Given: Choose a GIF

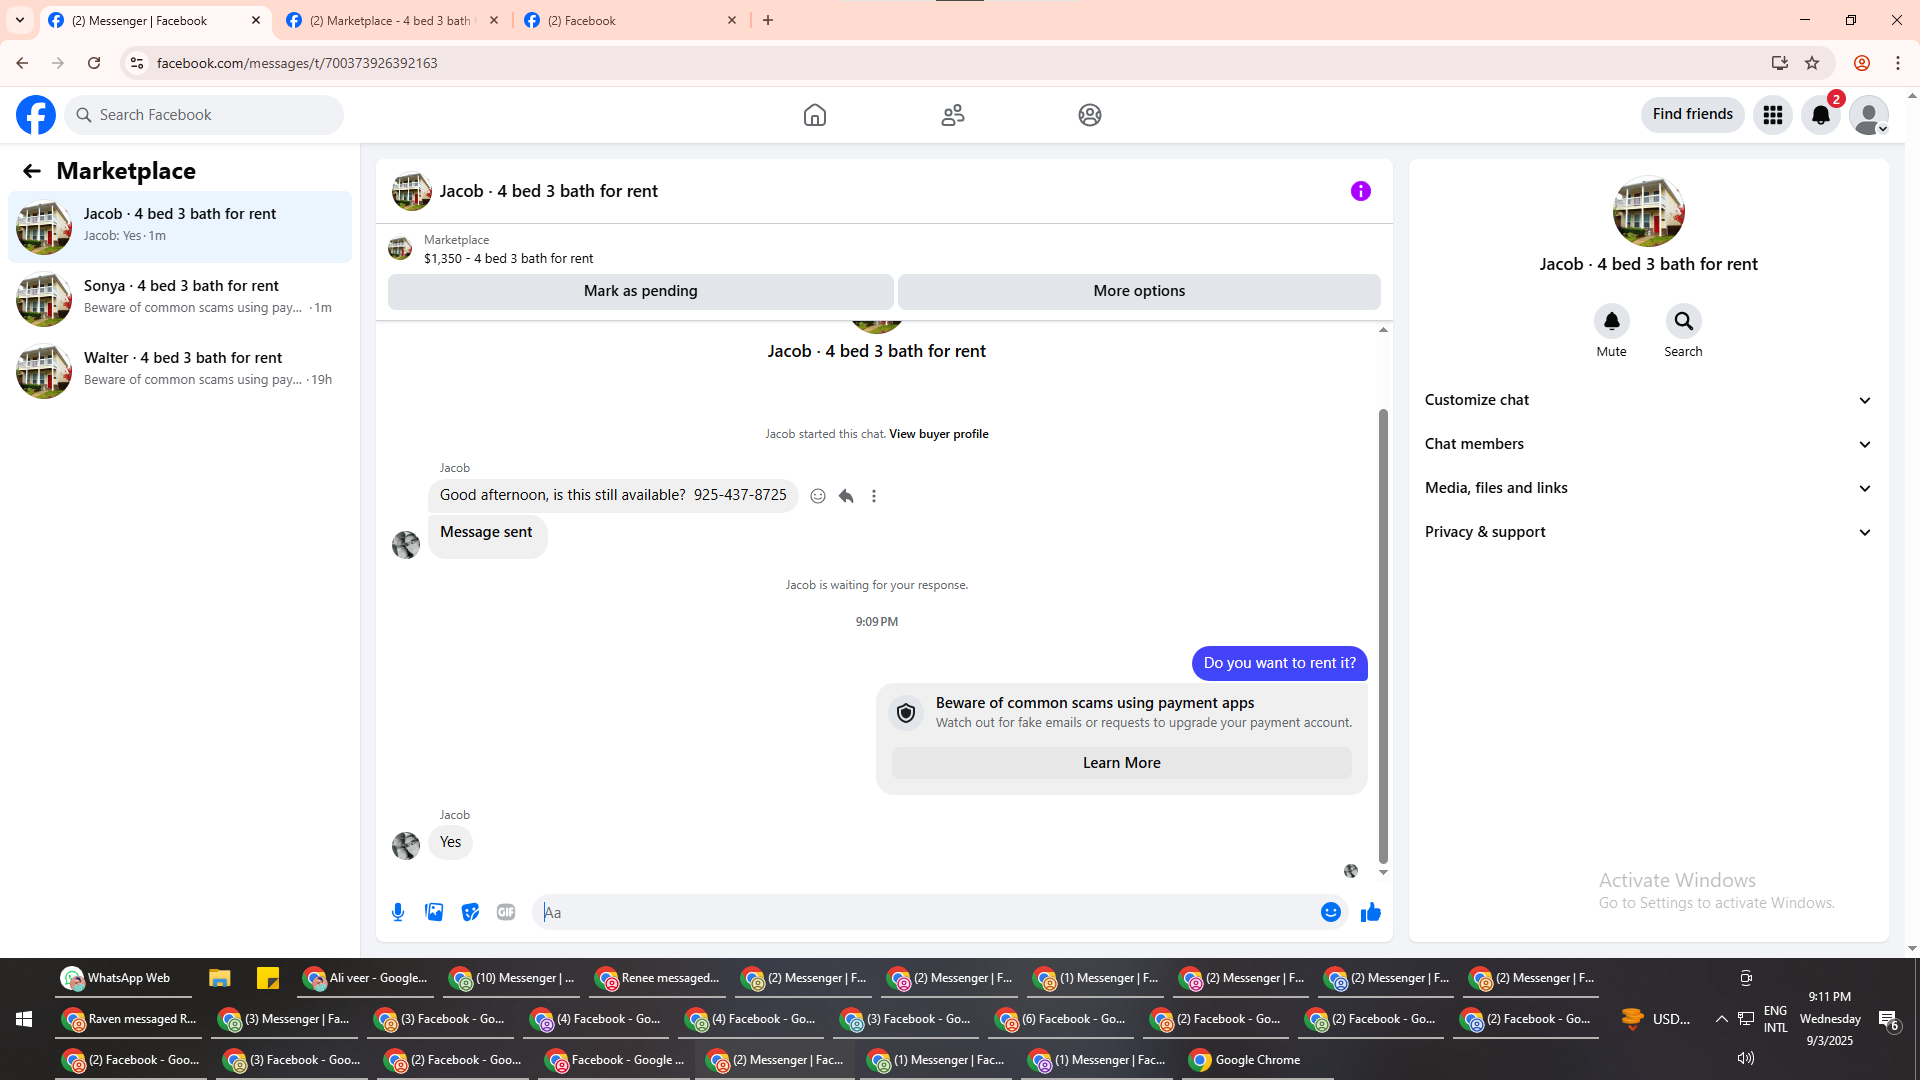Looking at the screenshot, I should point(506,912).
